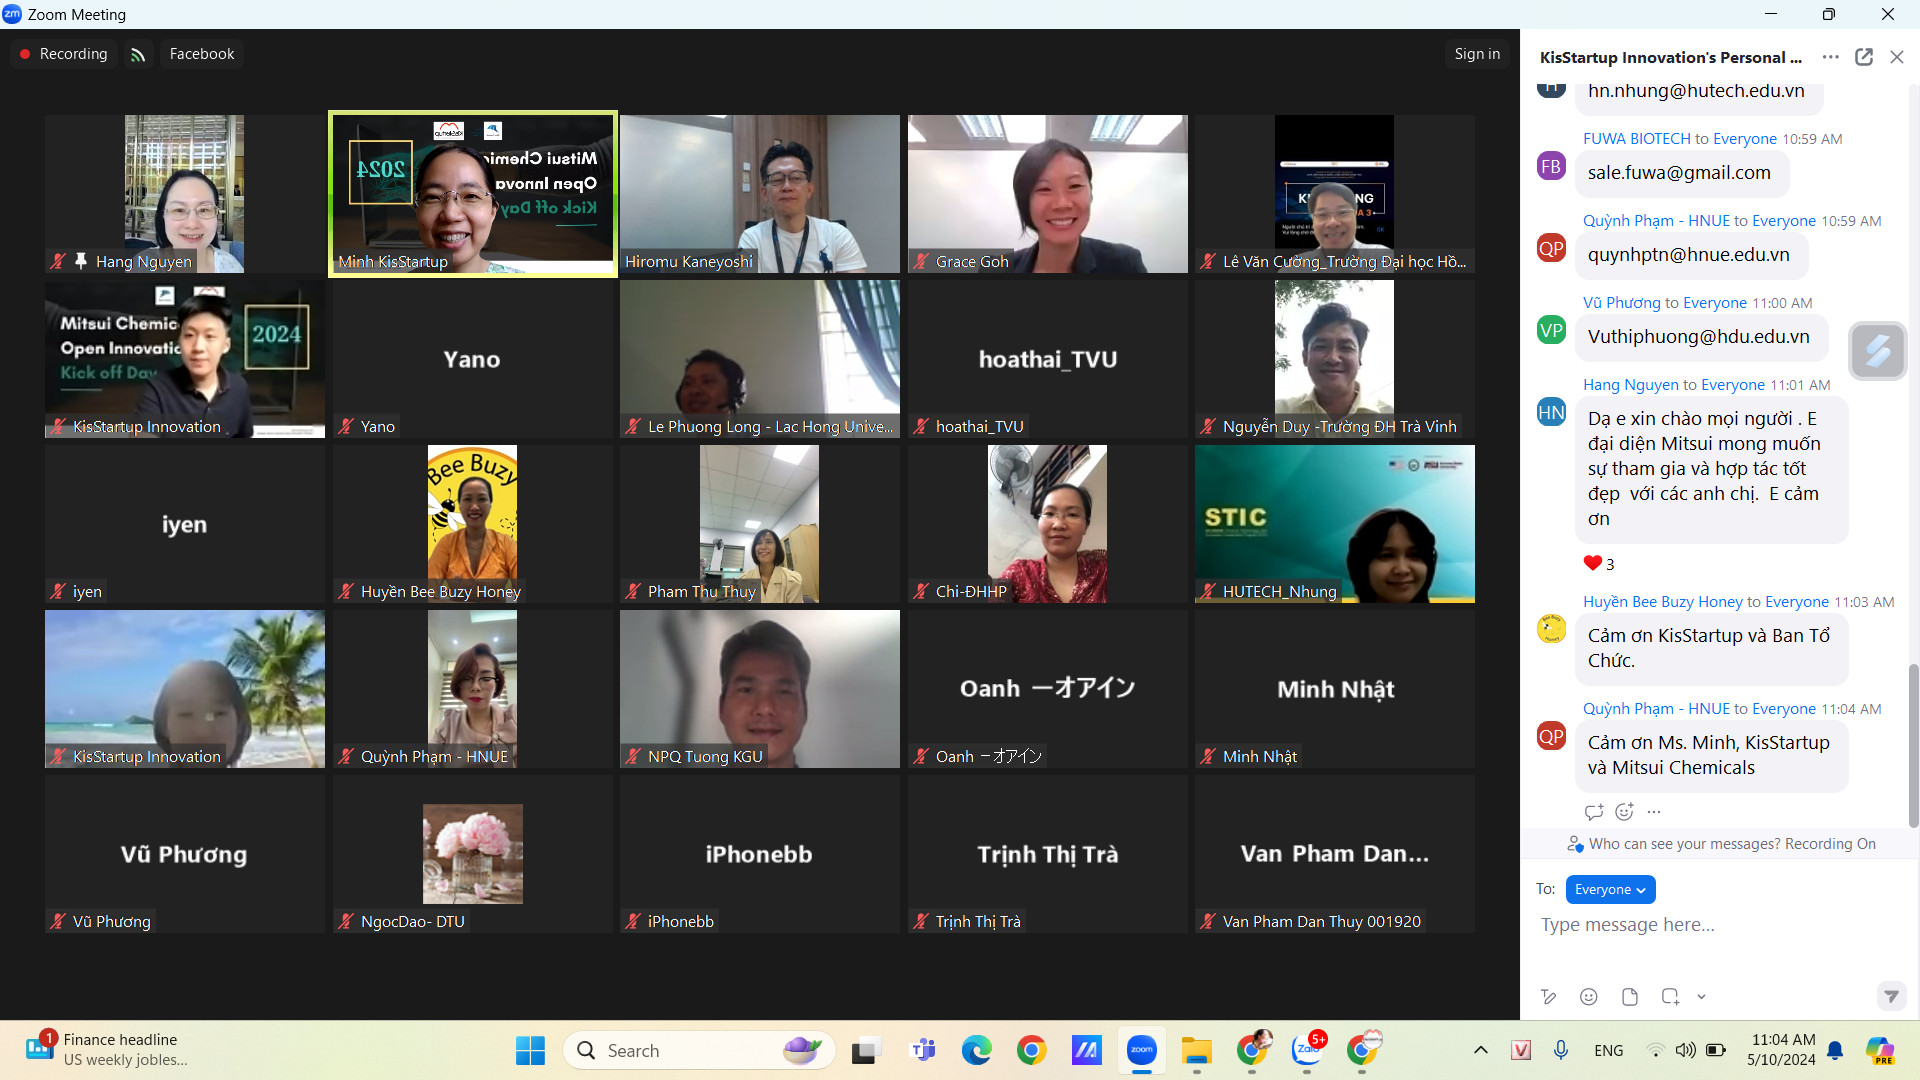Open chat panel more options menu
Screen dimensions: 1920x1080
[1830, 57]
